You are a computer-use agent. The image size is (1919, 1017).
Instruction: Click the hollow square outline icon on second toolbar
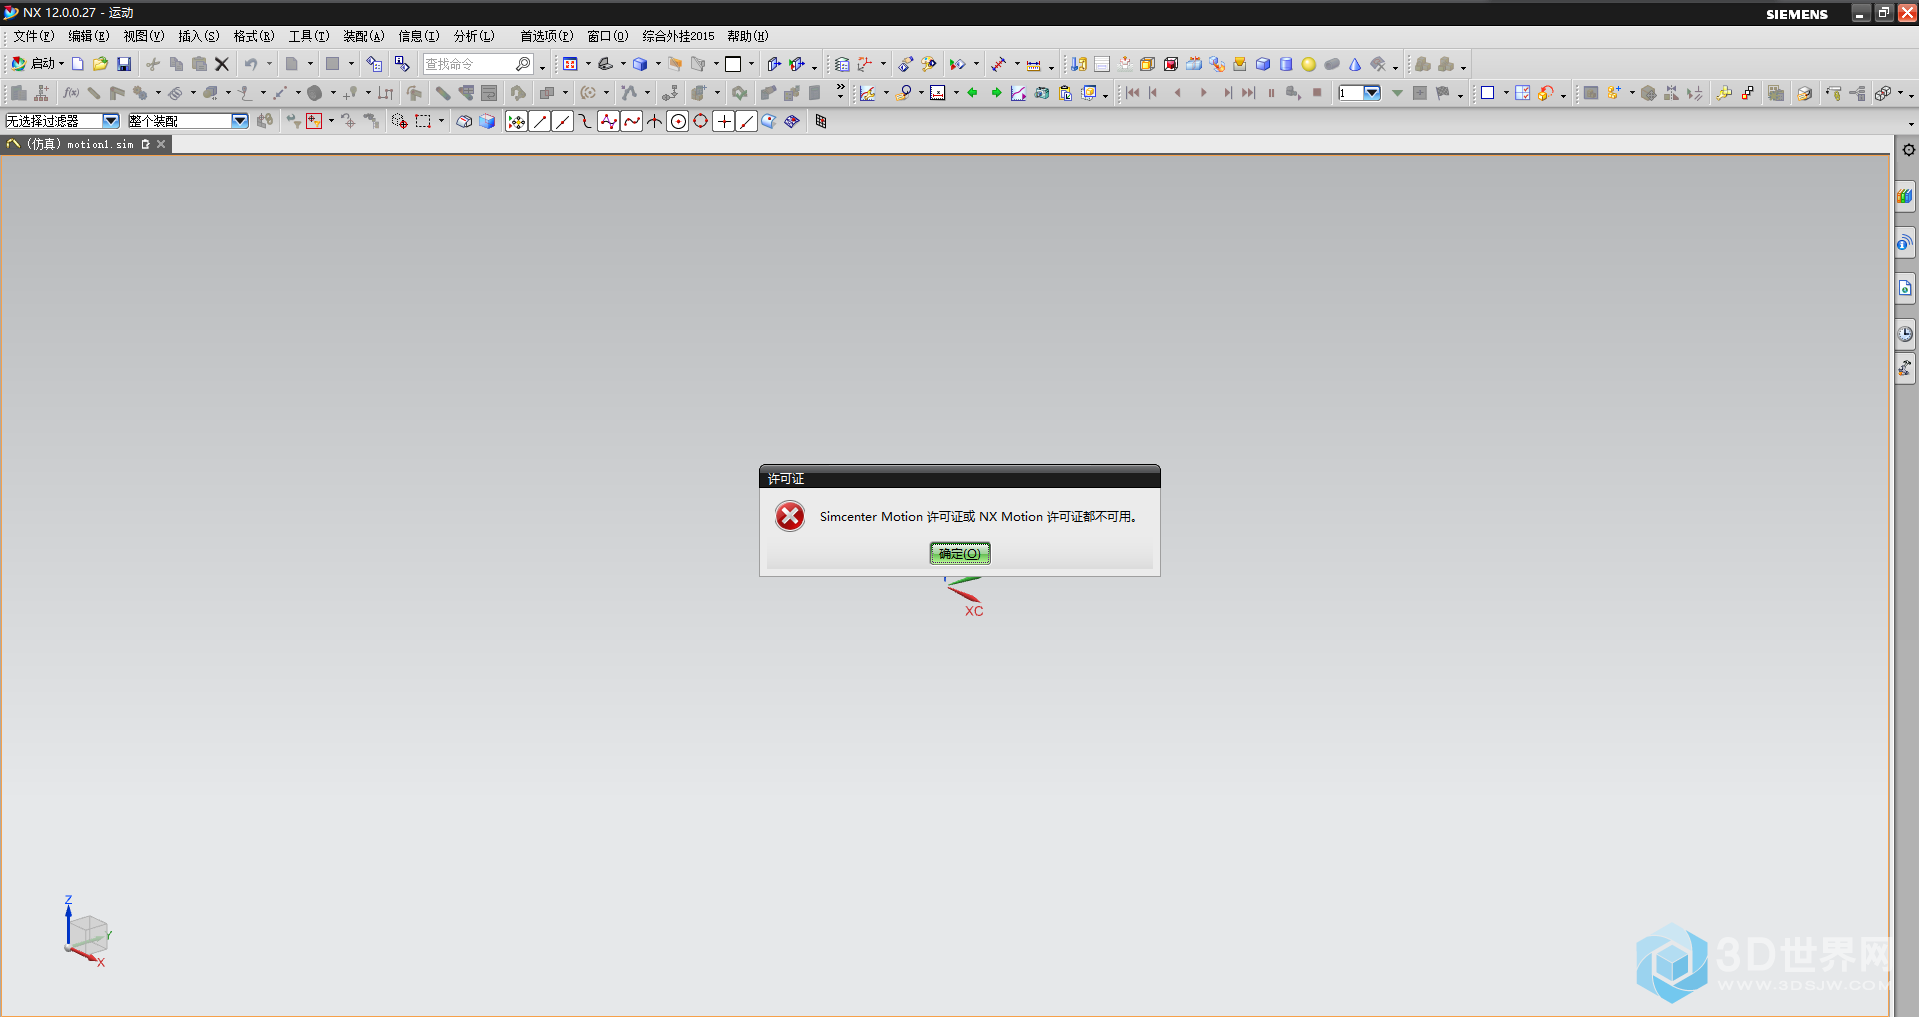[x=1487, y=93]
